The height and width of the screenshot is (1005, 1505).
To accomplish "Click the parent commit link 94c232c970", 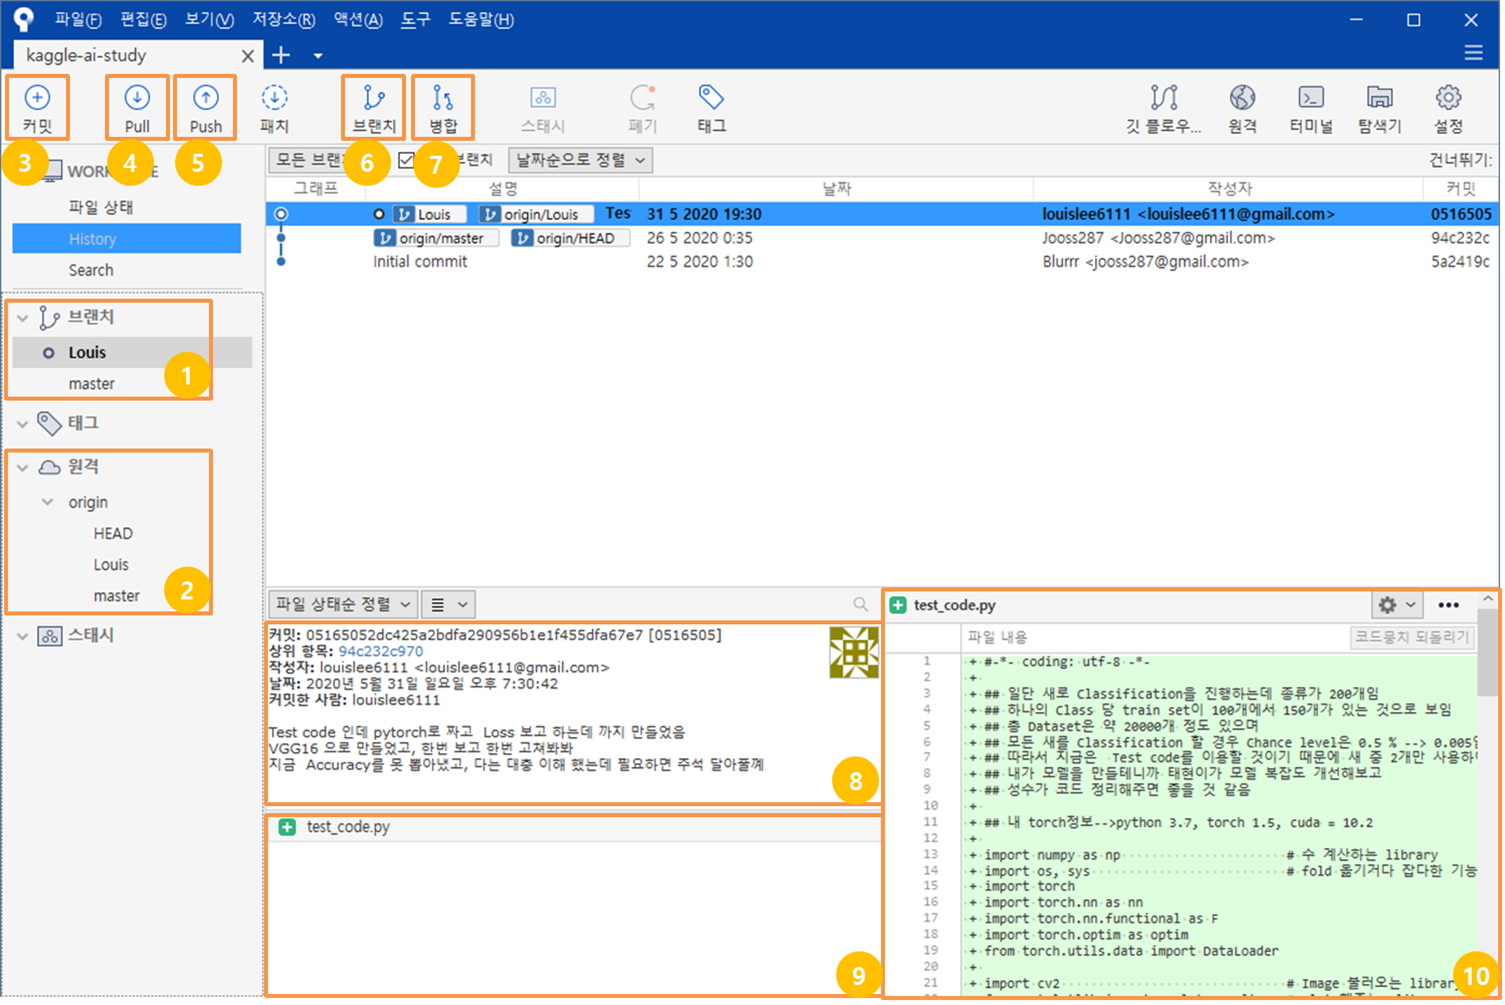I will (380, 651).
